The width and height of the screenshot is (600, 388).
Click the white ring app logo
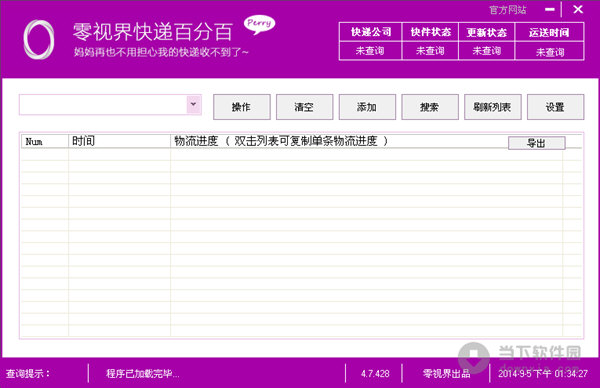pos(38,39)
